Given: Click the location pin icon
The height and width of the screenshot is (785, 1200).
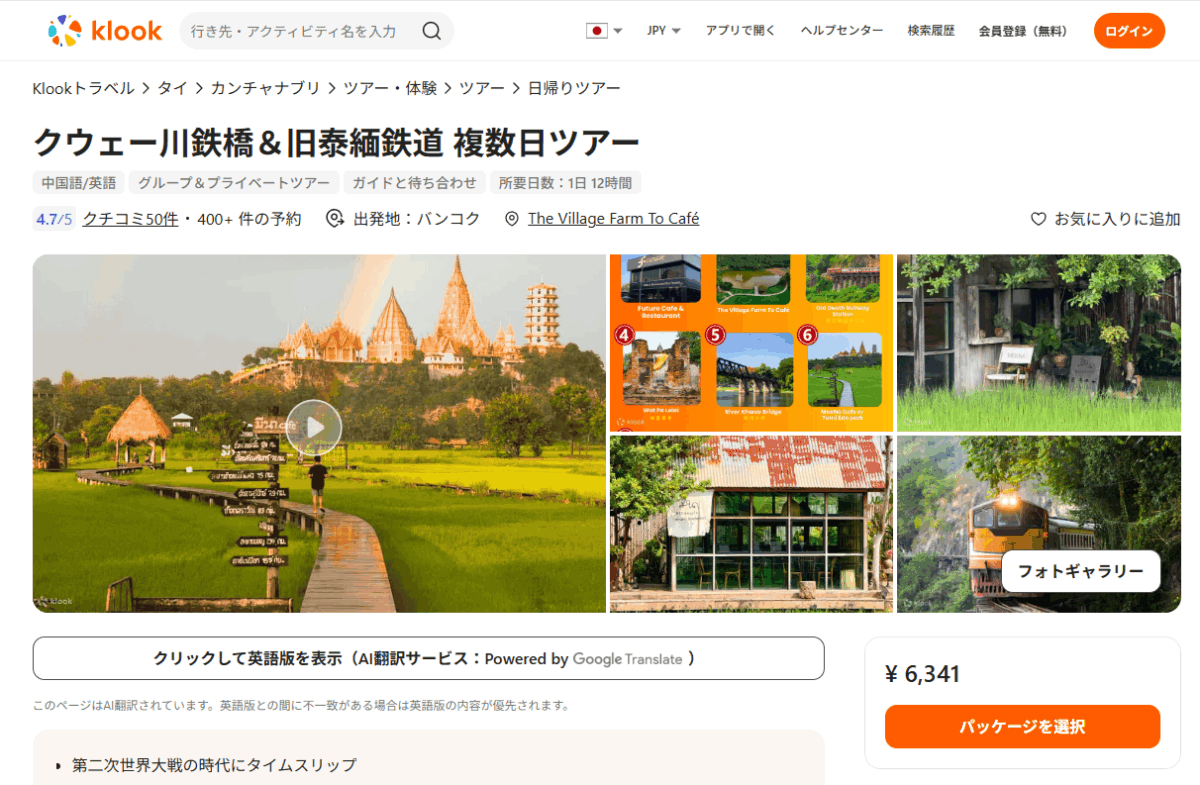Looking at the screenshot, I should point(512,219).
